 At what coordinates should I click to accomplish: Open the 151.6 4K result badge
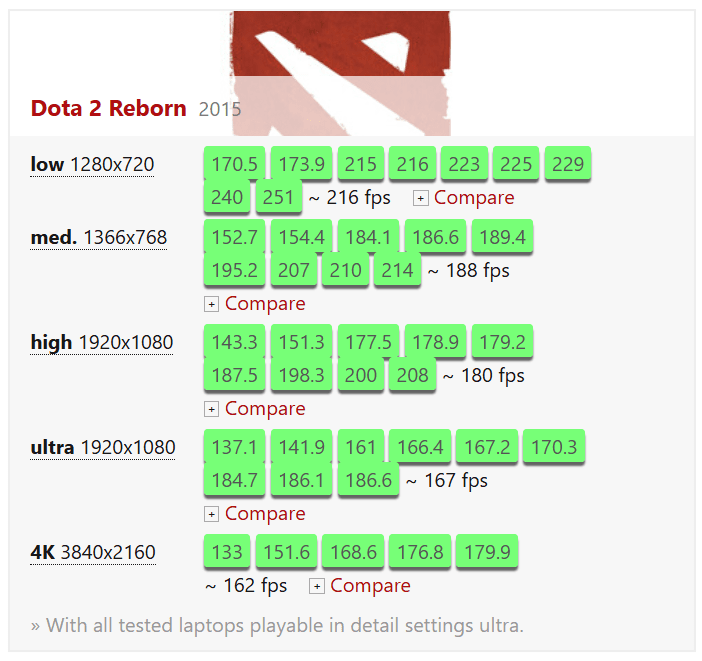pyautogui.click(x=286, y=552)
